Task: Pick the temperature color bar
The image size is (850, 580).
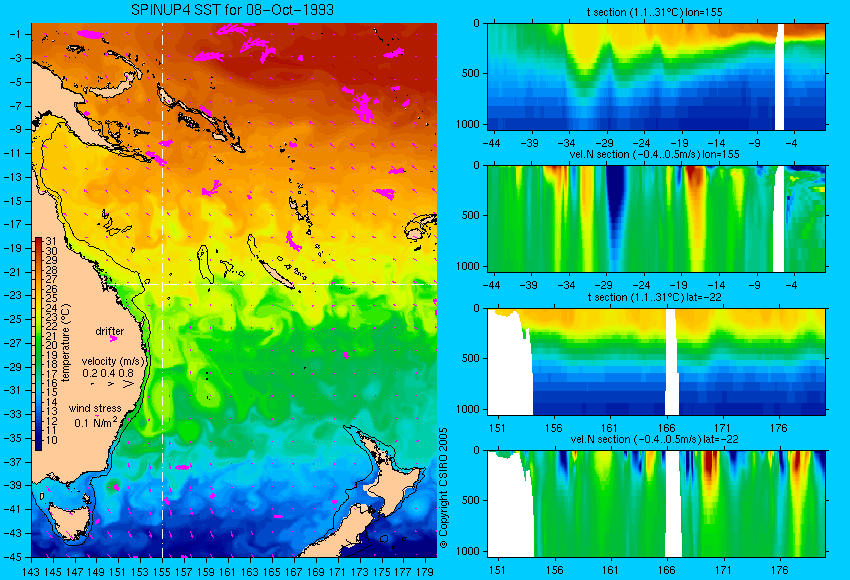Action: (38, 344)
